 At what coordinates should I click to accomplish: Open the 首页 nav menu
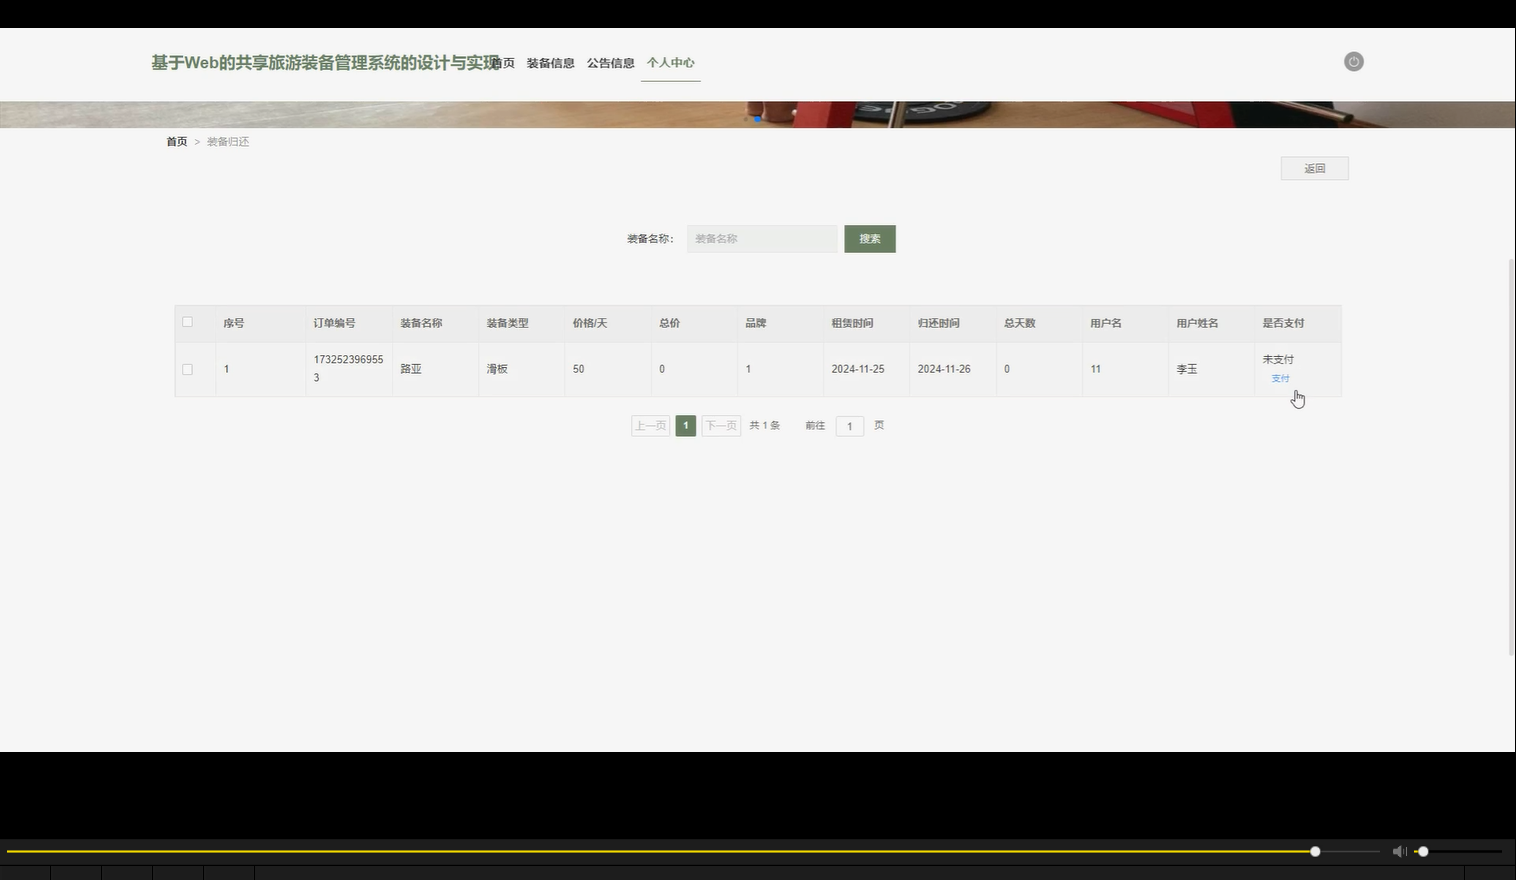click(x=503, y=63)
